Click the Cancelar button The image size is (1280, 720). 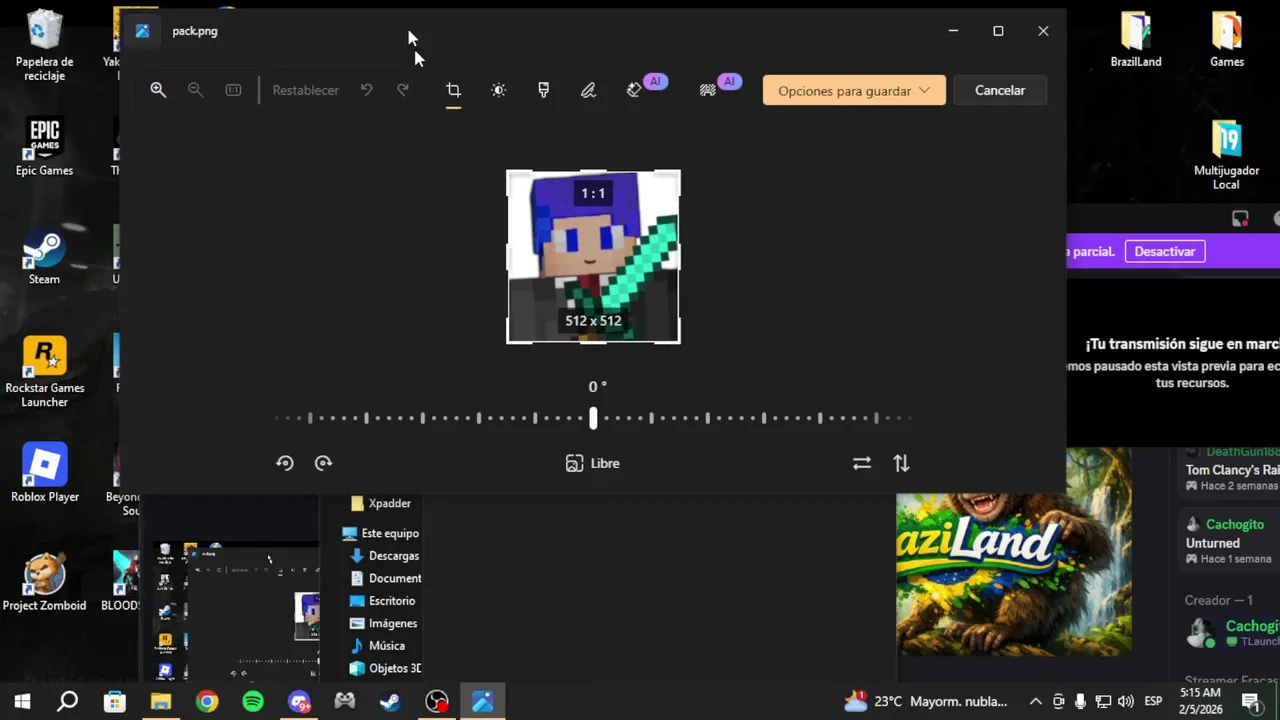[x=1000, y=90]
